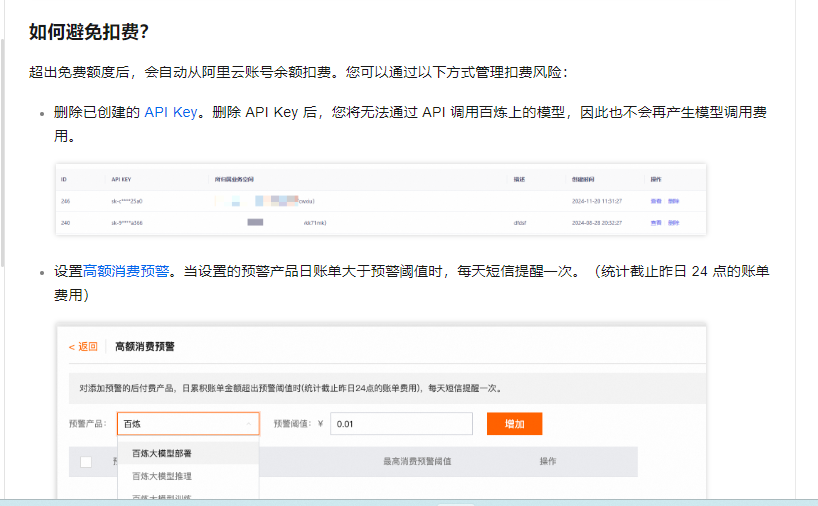This screenshot has width=818, height=506.
Task: Click the grey notice text starting 对添加预警的后付费产品
Action: tap(291, 388)
